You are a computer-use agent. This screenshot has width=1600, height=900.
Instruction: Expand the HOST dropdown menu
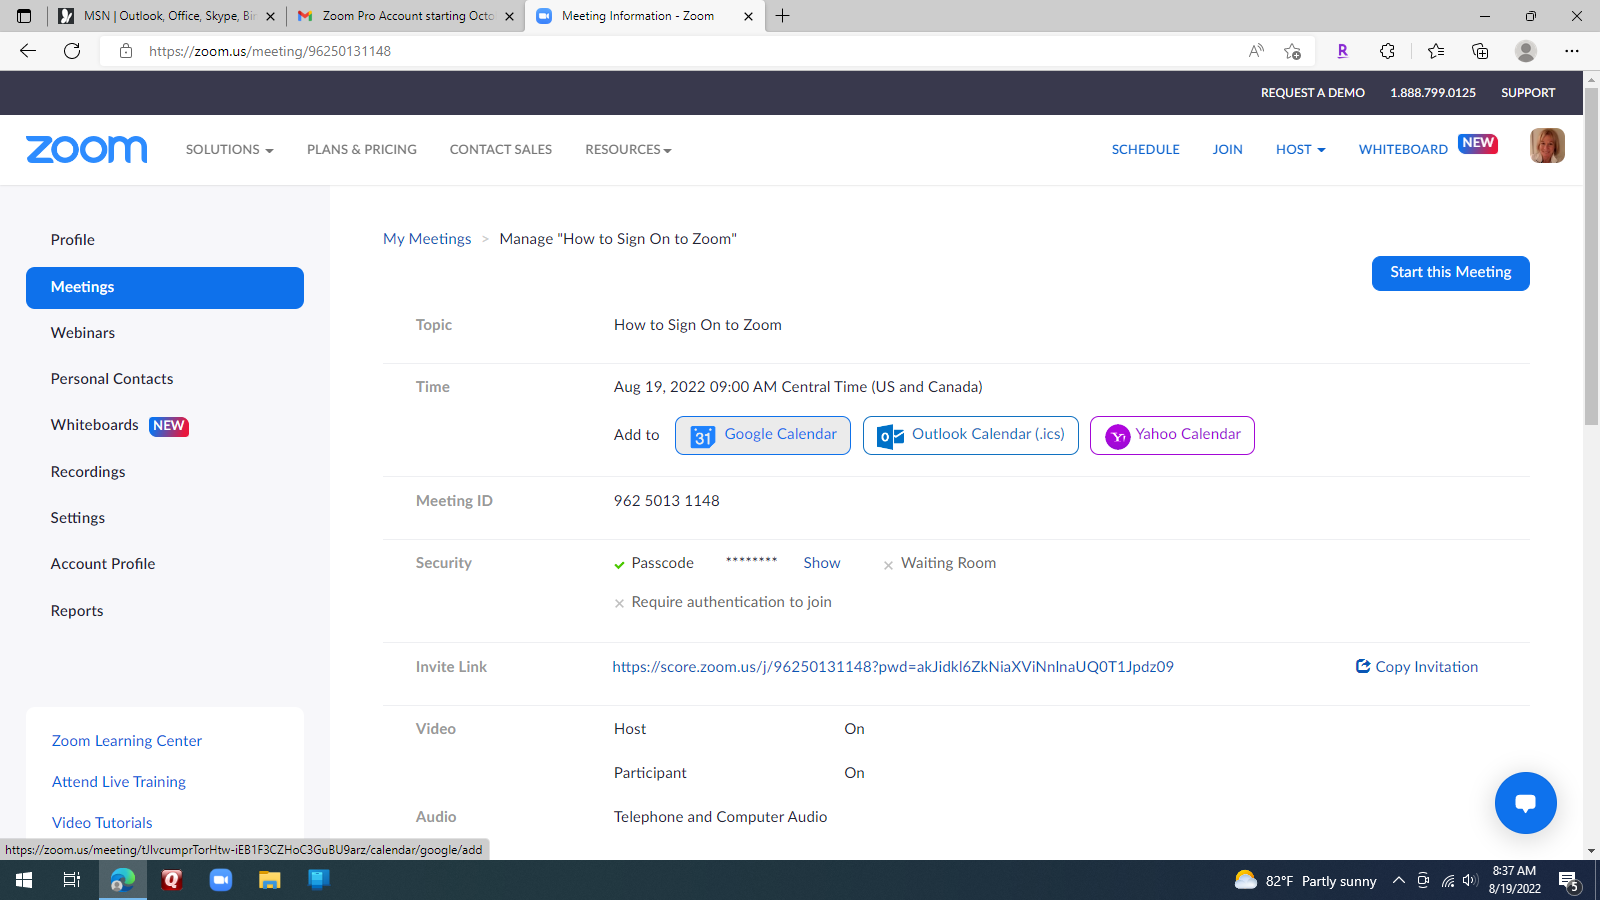pyautogui.click(x=1300, y=150)
